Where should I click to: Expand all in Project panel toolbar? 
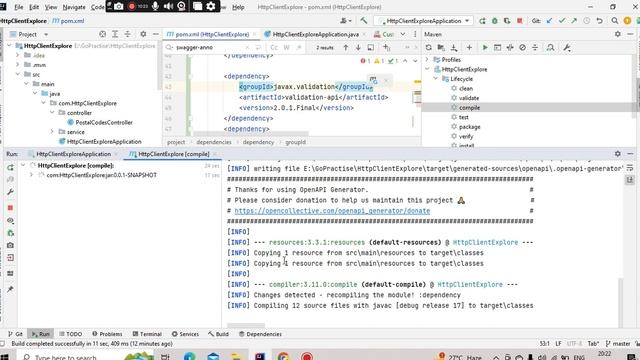(115, 34)
